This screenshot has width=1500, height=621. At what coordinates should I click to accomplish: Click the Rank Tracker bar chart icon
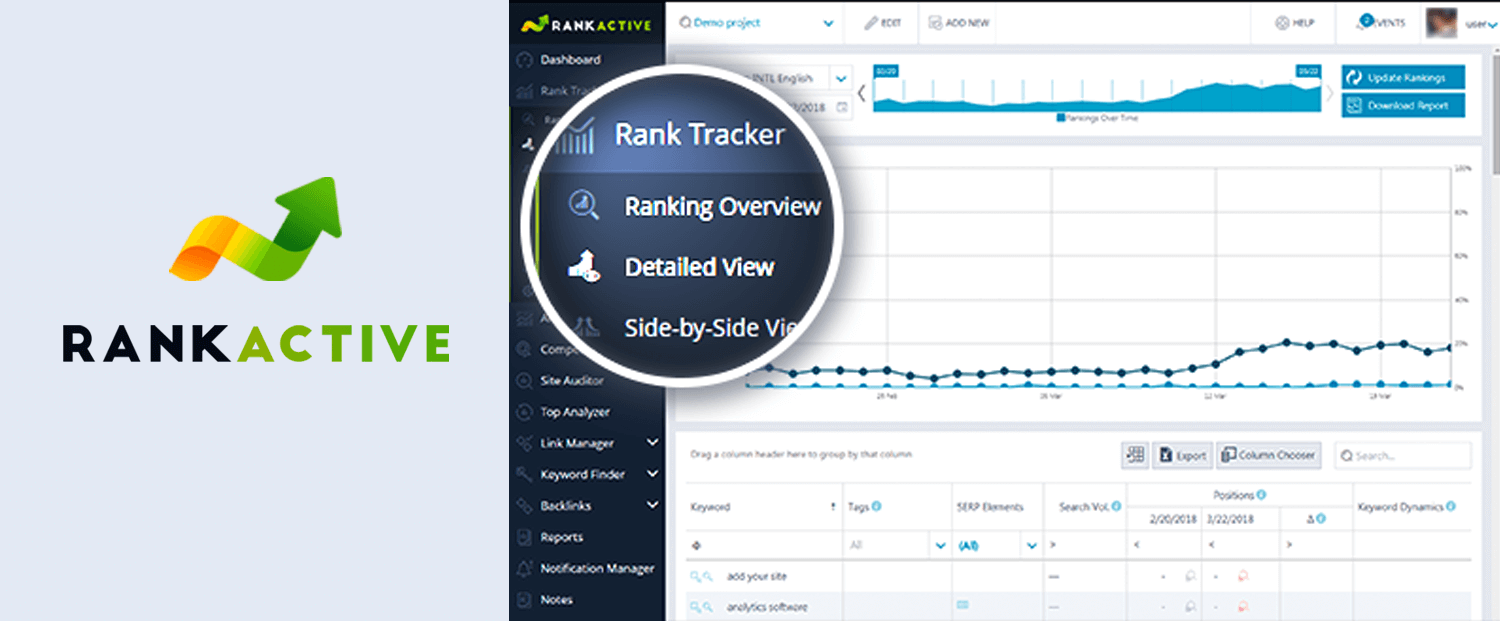click(575, 136)
